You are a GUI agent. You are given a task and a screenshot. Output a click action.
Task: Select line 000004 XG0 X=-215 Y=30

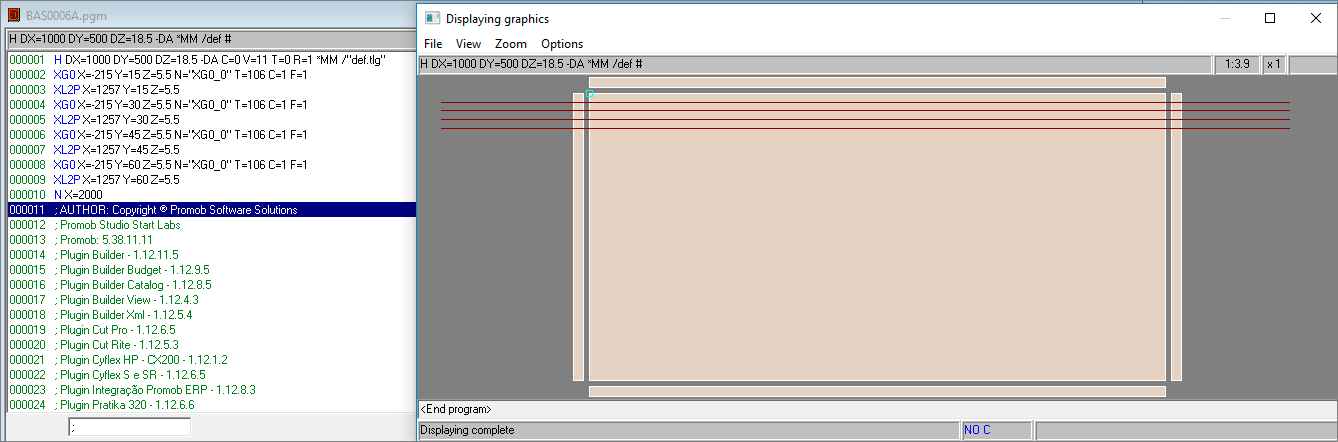(211, 105)
